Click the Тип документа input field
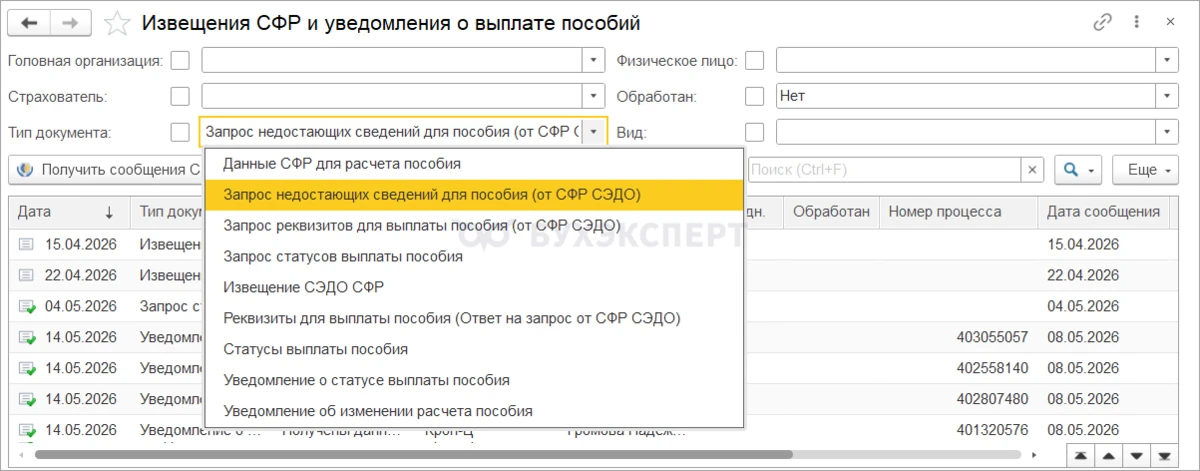This screenshot has width=1200, height=471. click(x=391, y=132)
